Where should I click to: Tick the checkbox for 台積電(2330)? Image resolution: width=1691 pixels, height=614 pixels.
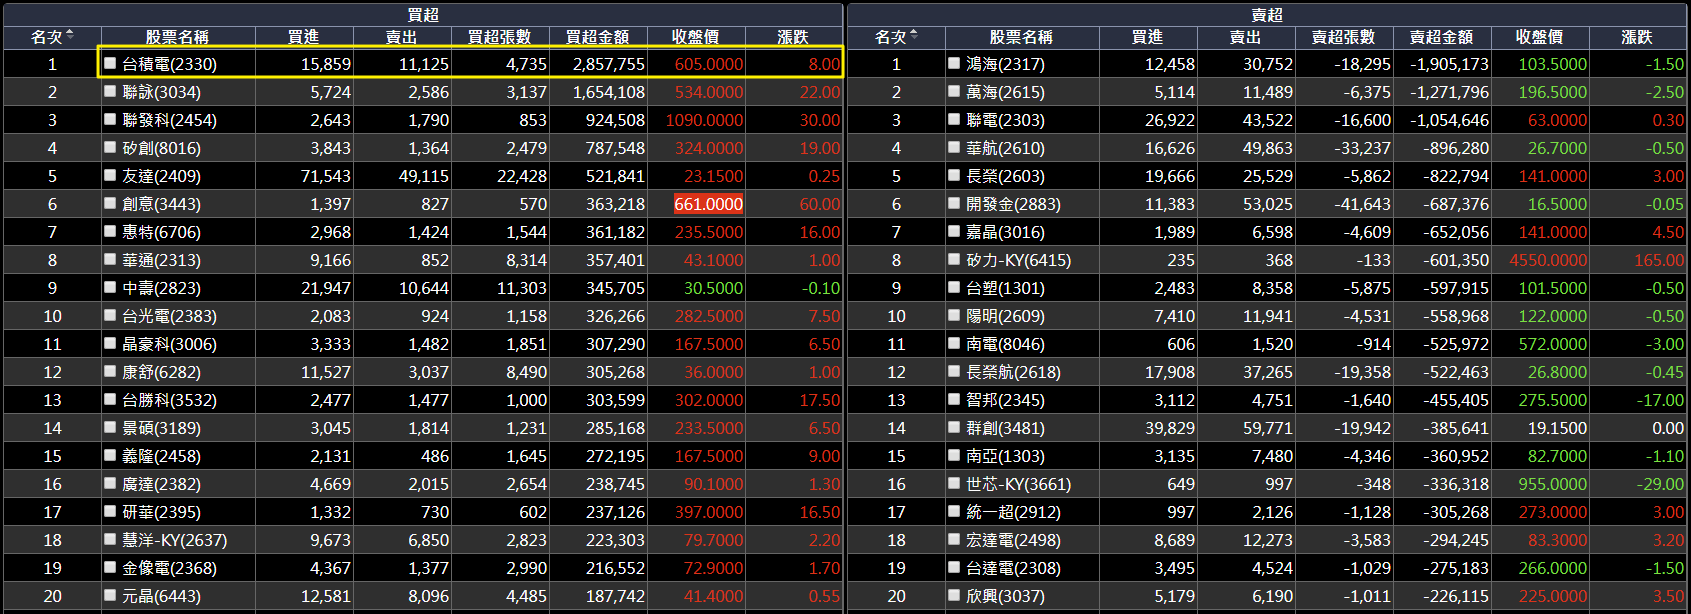pyautogui.click(x=110, y=63)
